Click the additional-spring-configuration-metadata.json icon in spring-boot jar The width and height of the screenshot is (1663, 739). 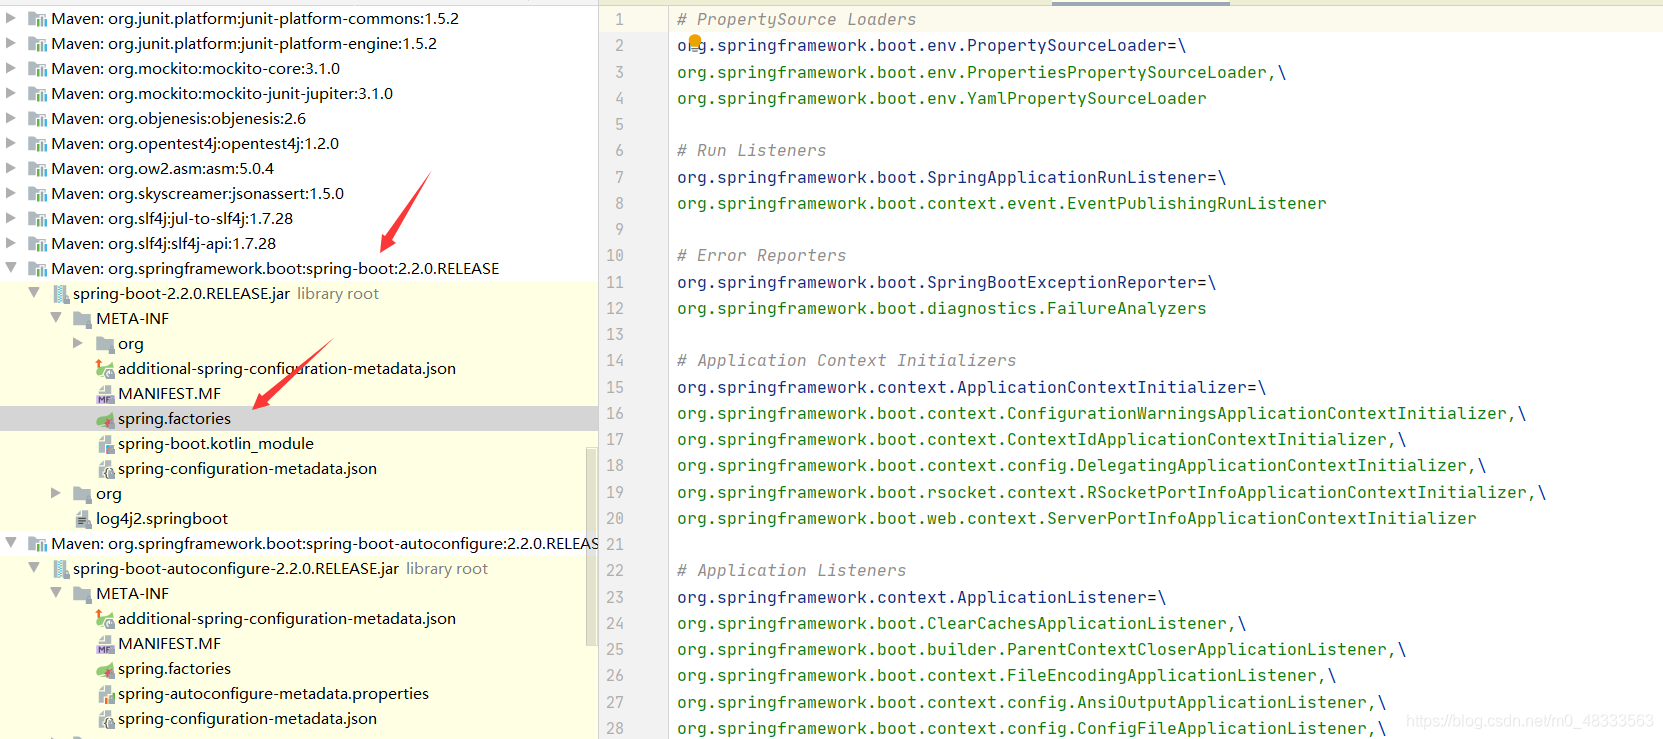105,369
